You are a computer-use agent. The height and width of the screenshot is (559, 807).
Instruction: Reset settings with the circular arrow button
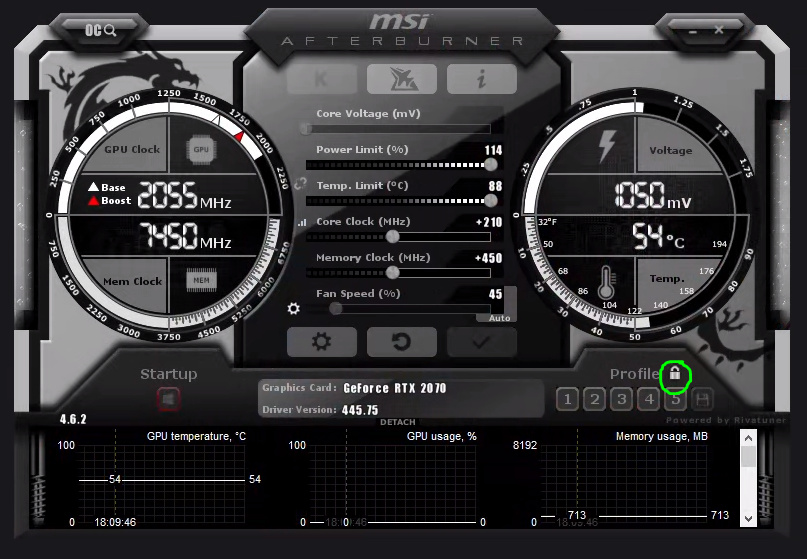click(402, 342)
